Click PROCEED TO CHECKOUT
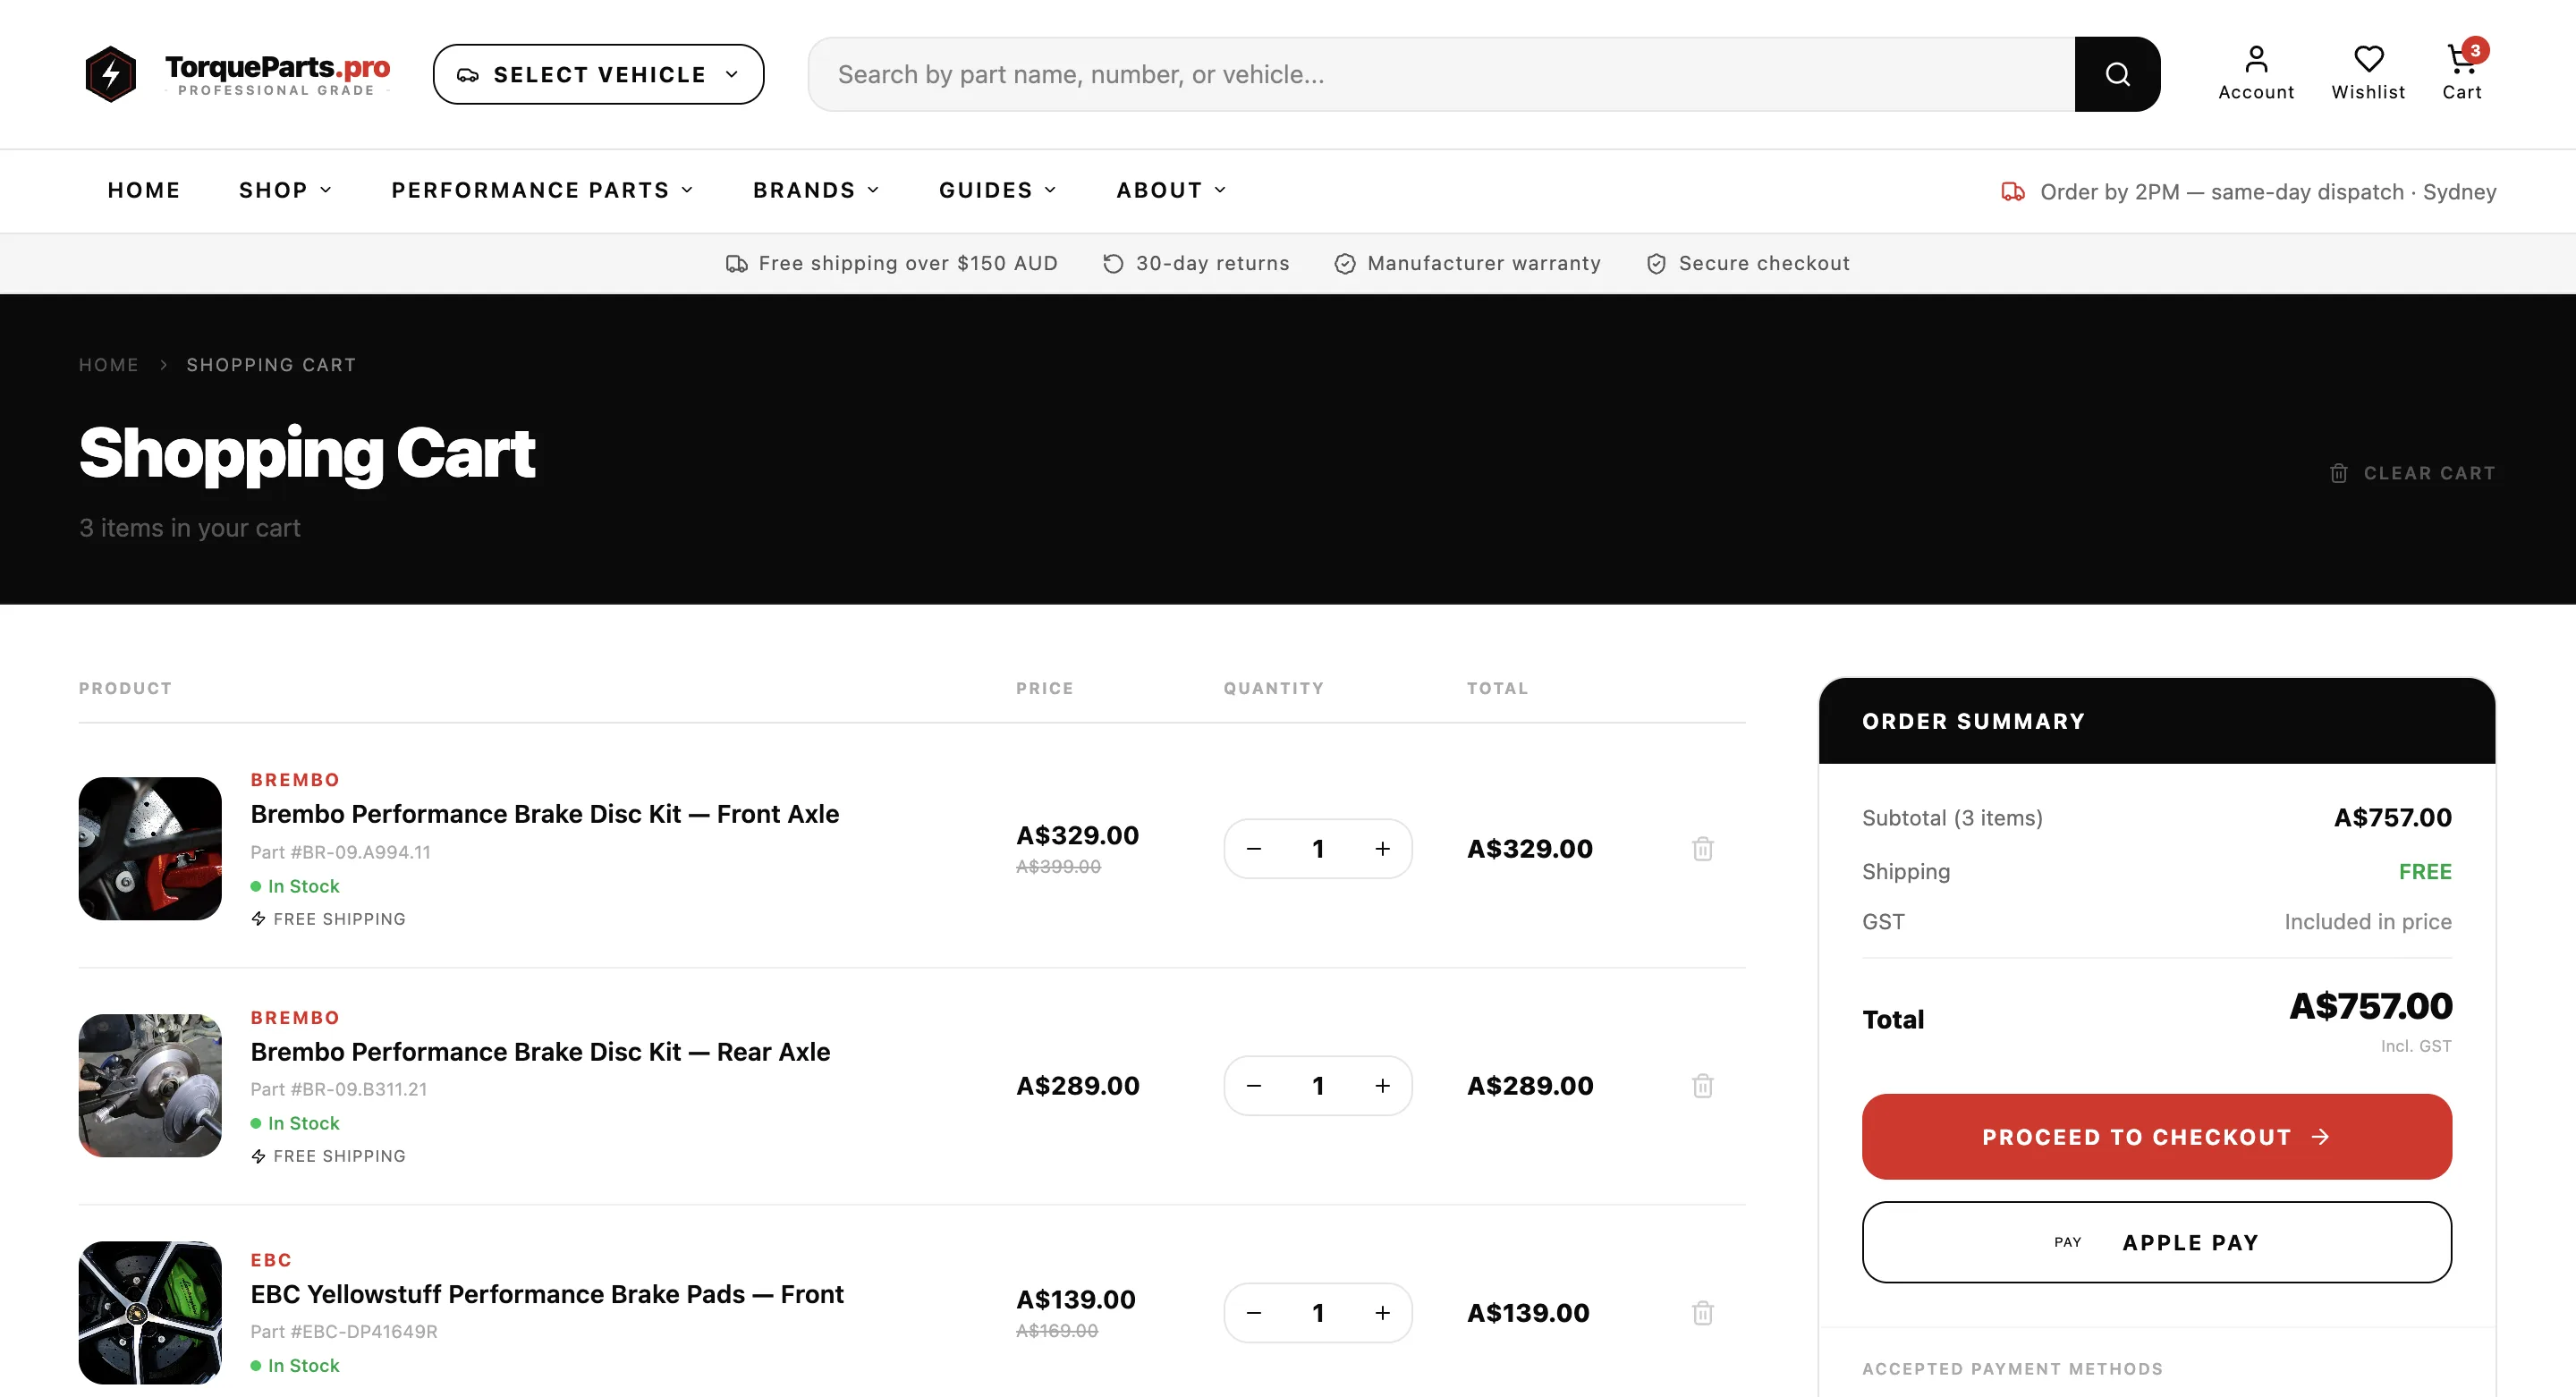This screenshot has width=2576, height=1397. click(2156, 1136)
